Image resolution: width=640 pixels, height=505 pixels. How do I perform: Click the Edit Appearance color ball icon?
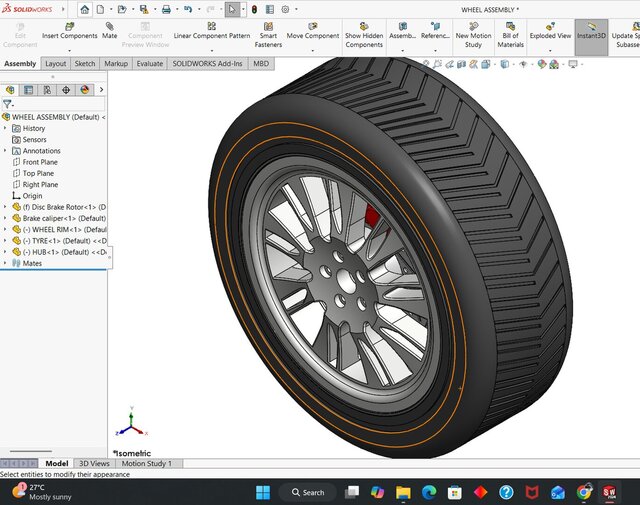(542, 64)
